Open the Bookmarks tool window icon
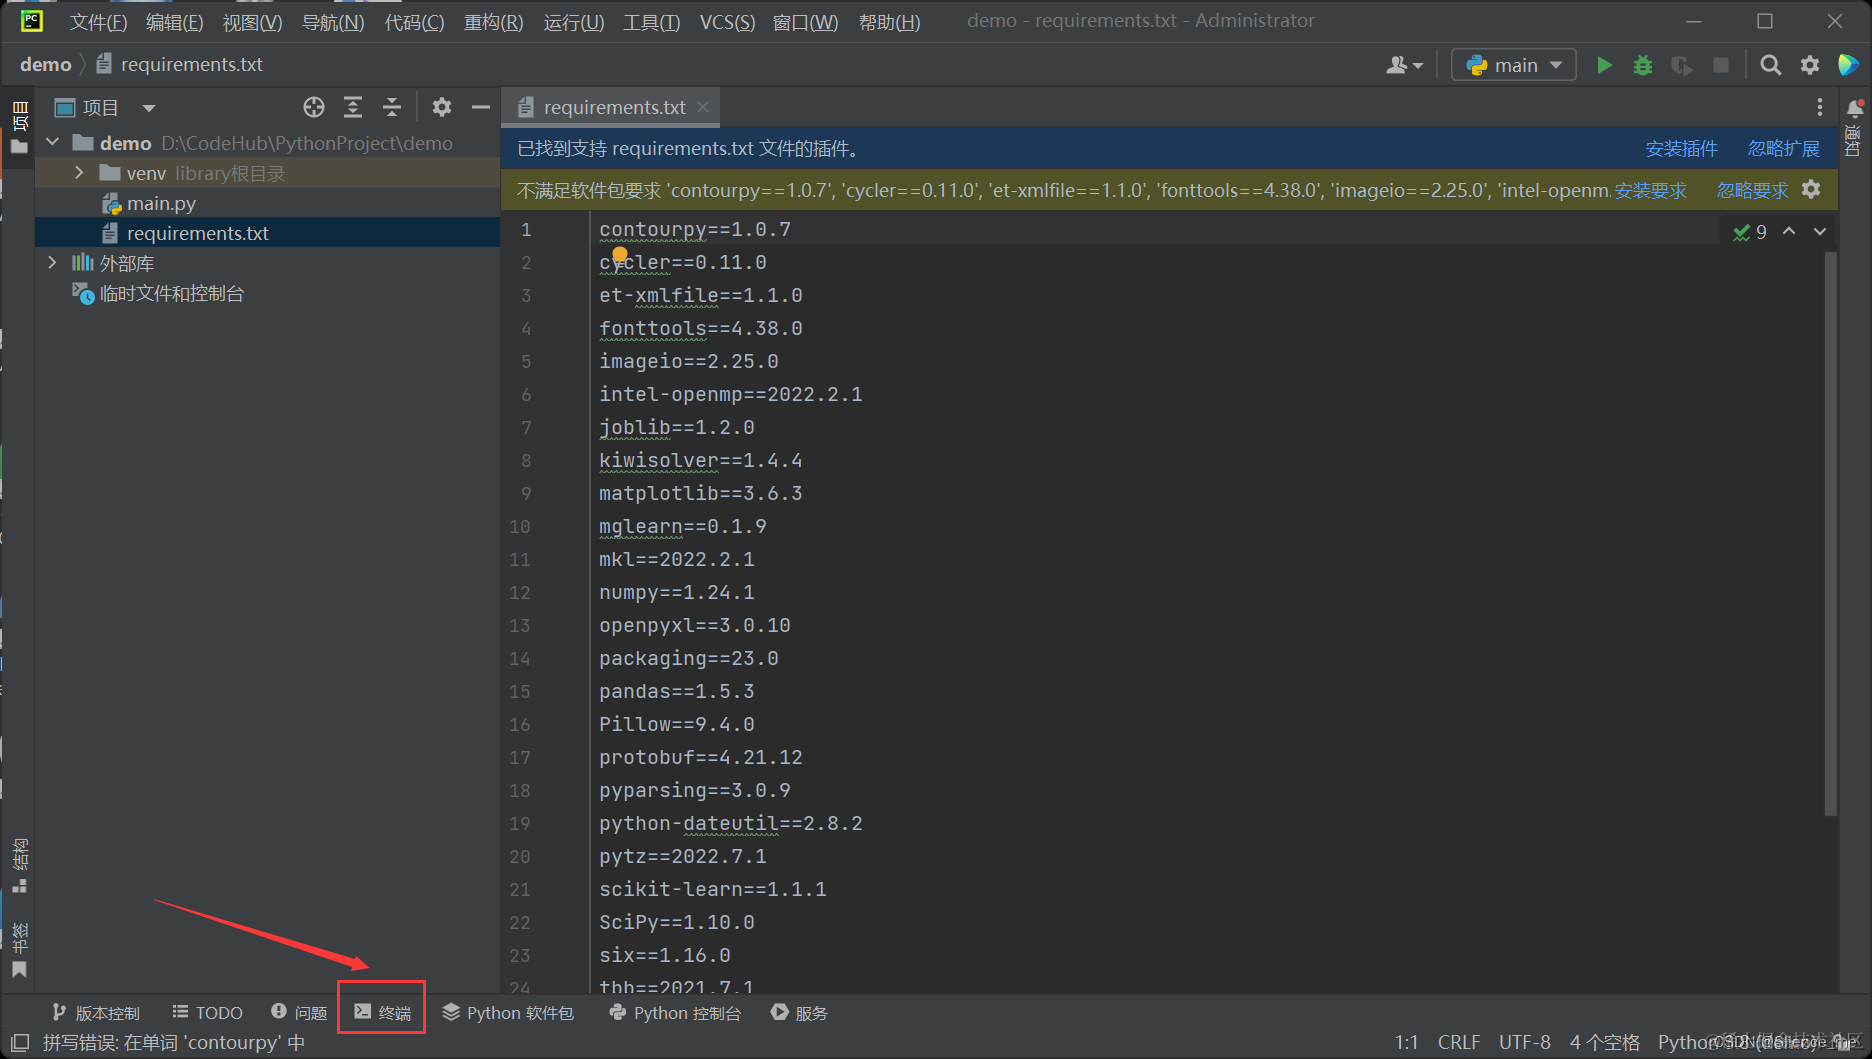1872x1059 pixels. point(19,969)
